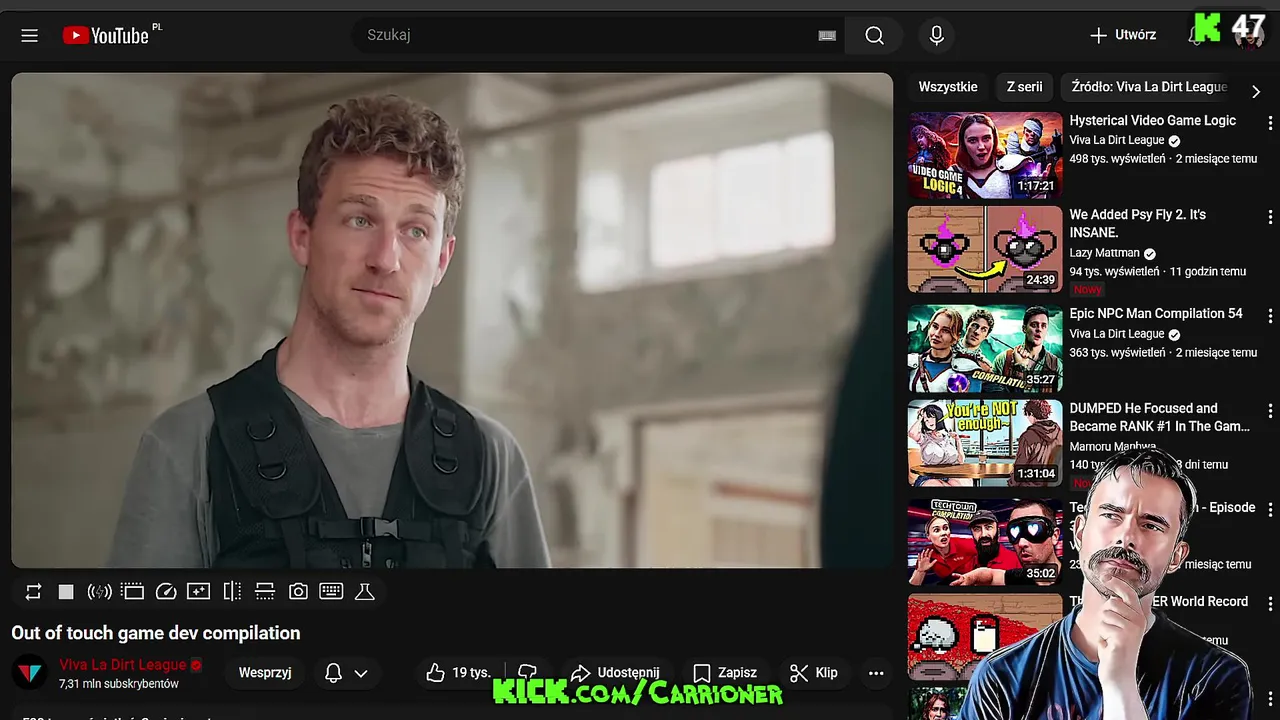Create a clip with Klip scissors
1280x720 pixels.
pyautogui.click(x=813, y=673)
